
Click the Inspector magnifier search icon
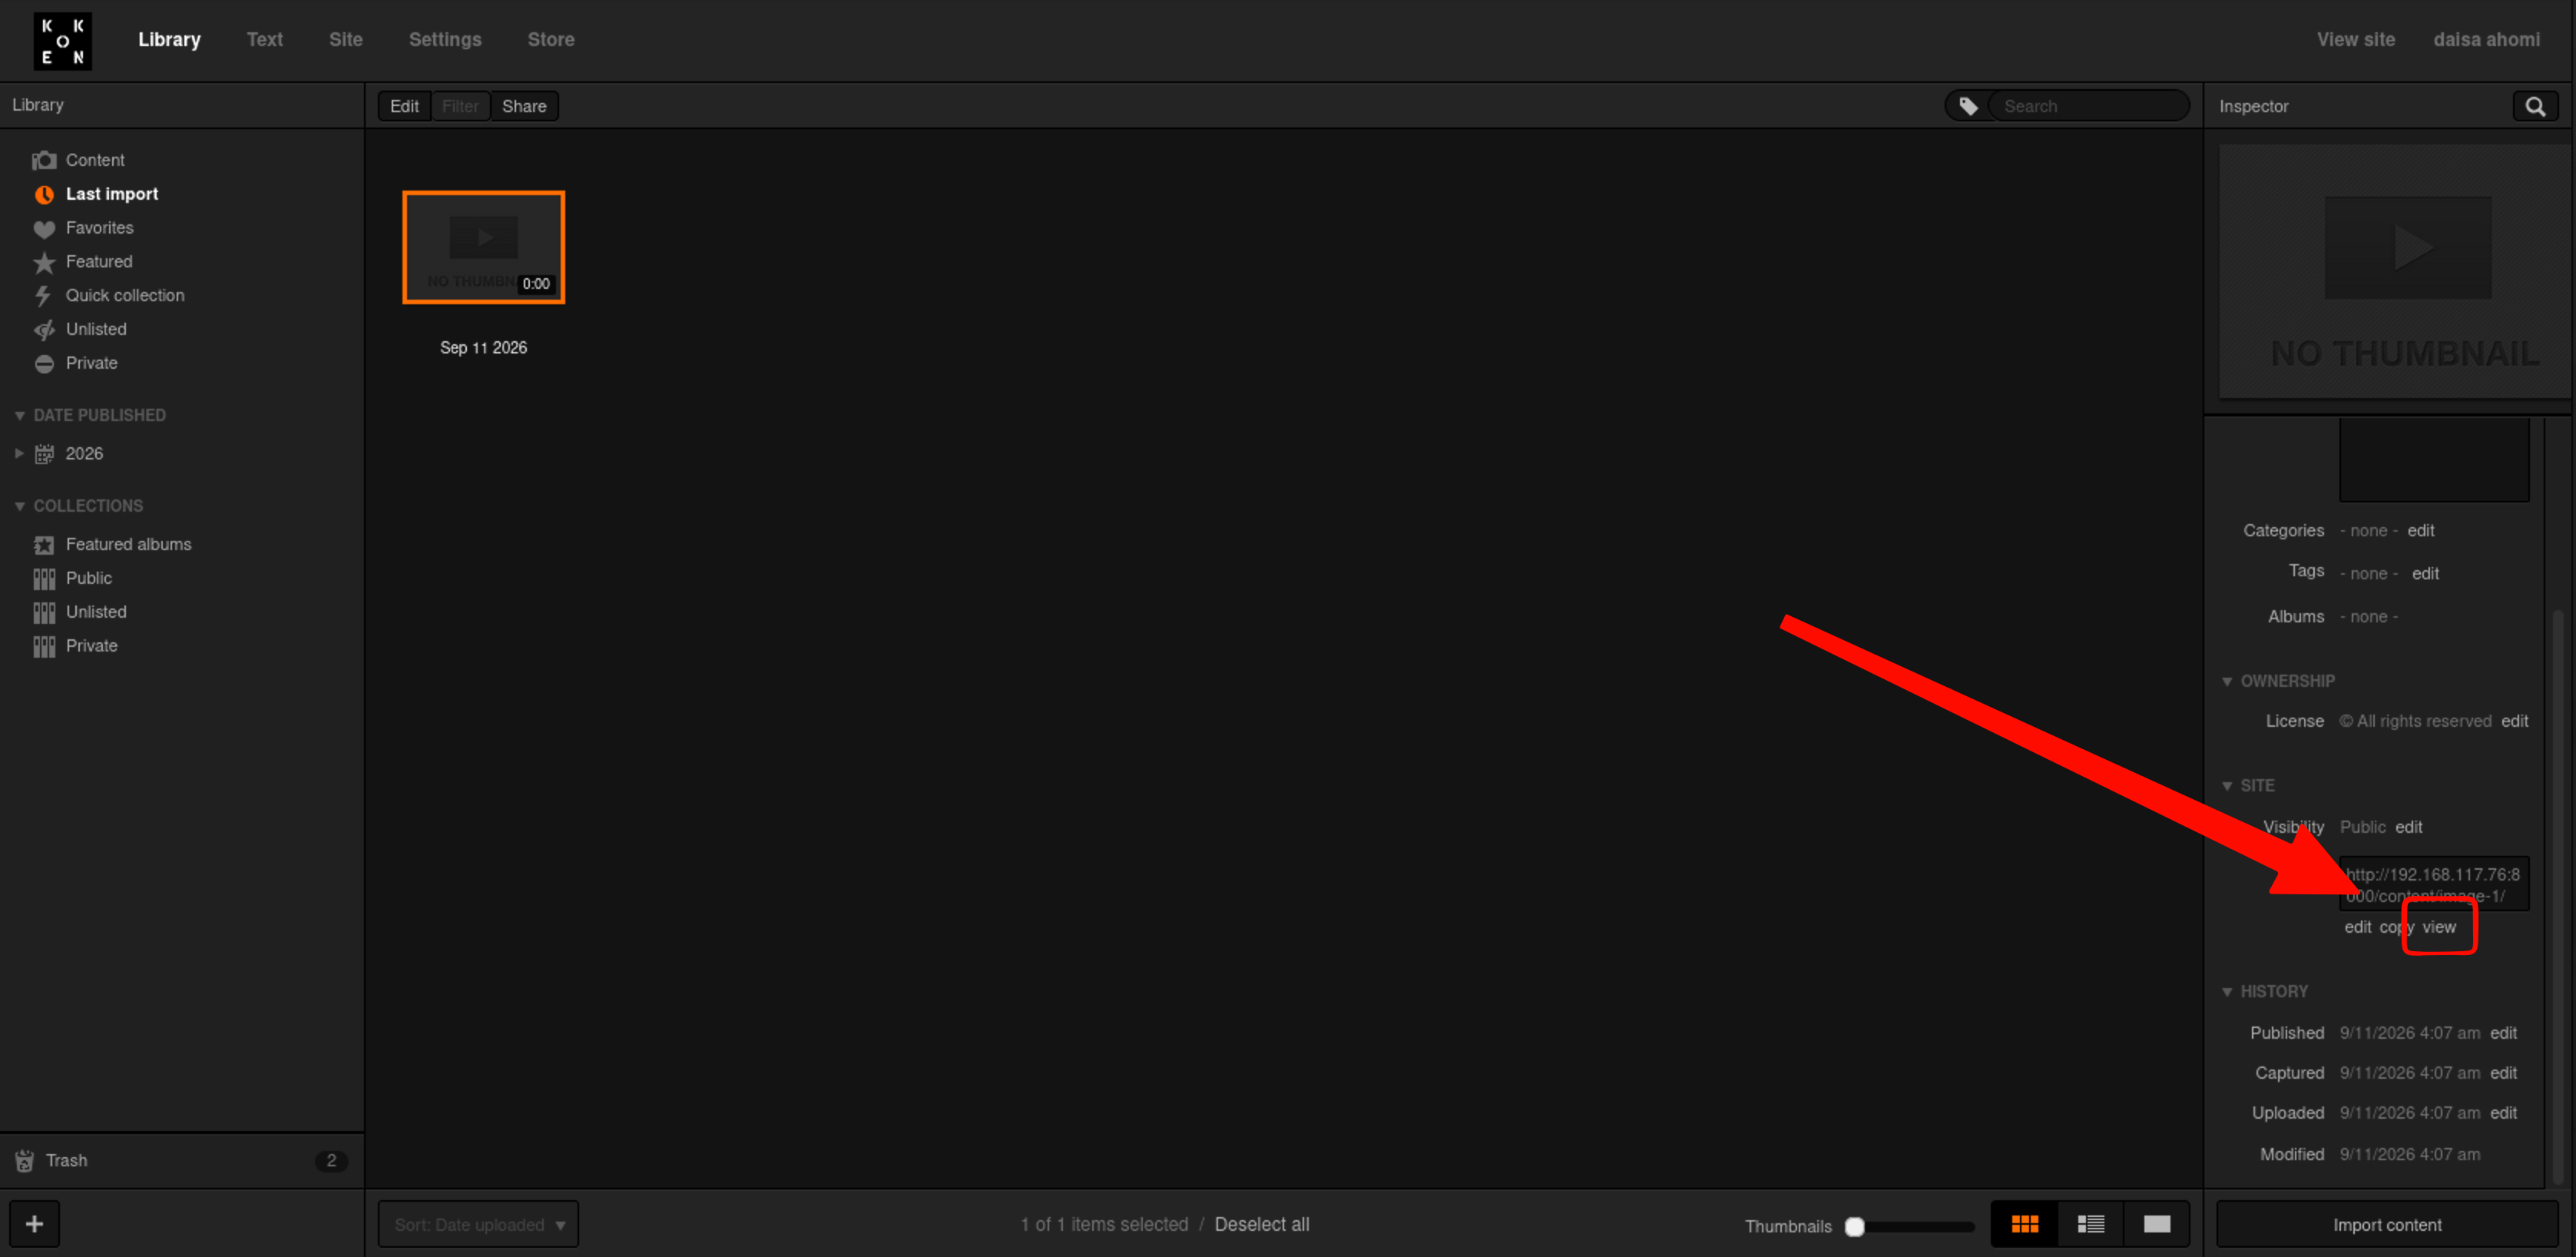(2535, 106)
